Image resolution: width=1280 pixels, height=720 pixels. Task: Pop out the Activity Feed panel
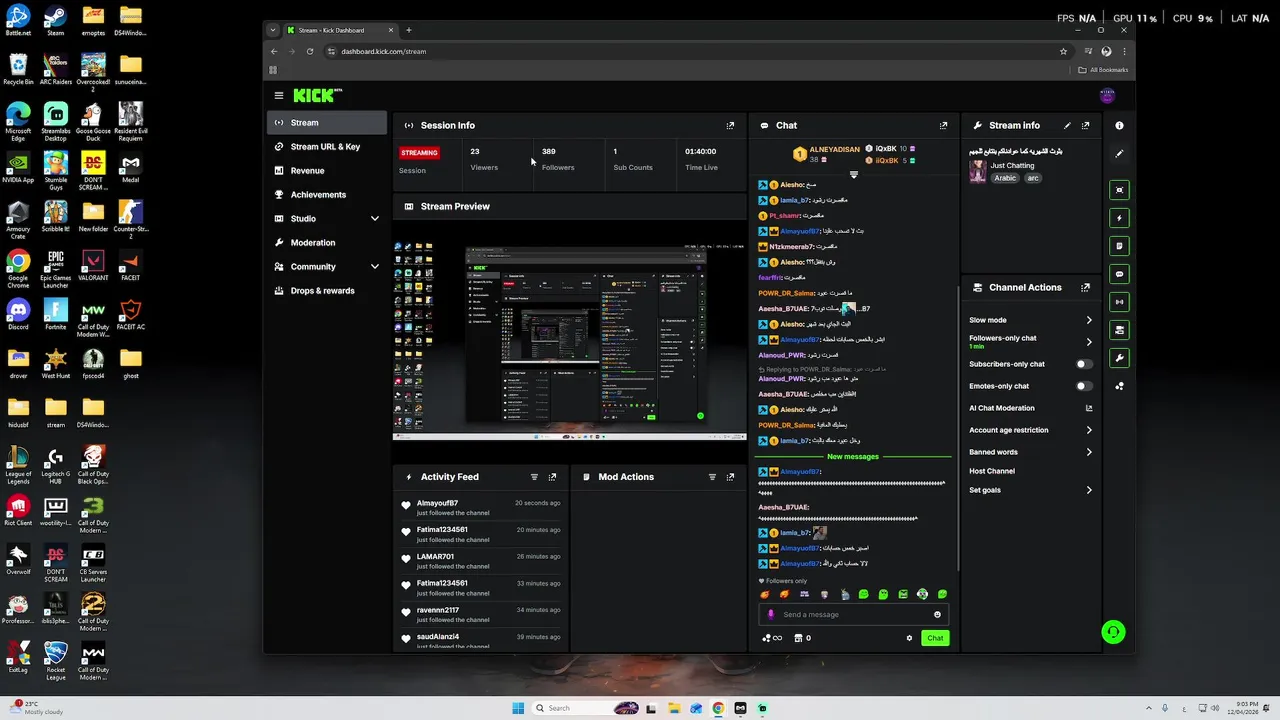553,477
